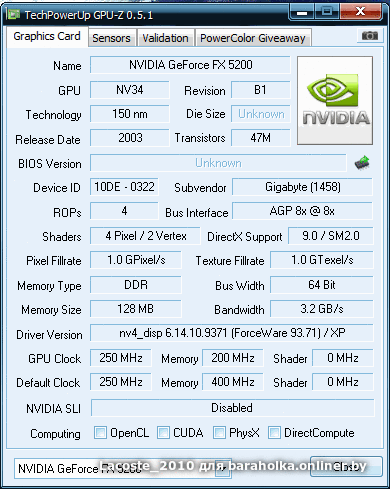
Task: Click the Subvendor field Gigabyte (1458)
Action: tap(302, 187)
